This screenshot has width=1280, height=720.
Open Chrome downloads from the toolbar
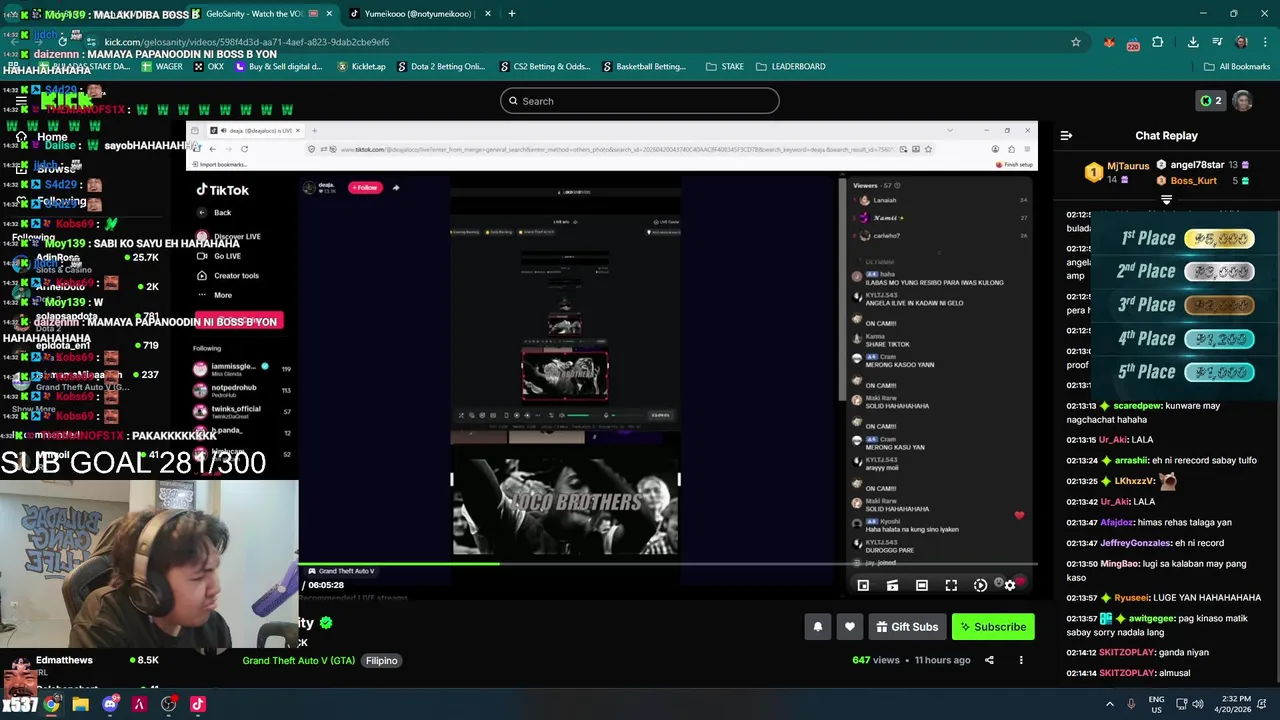[x=1193, y=42]
